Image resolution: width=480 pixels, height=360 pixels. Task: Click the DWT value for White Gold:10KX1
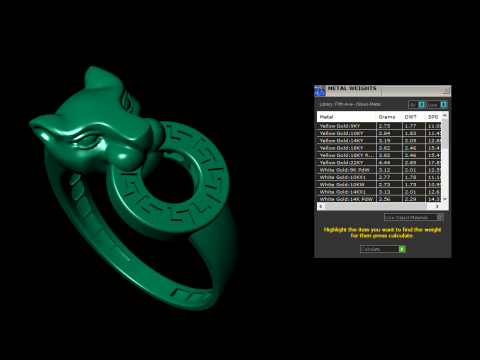414,177
